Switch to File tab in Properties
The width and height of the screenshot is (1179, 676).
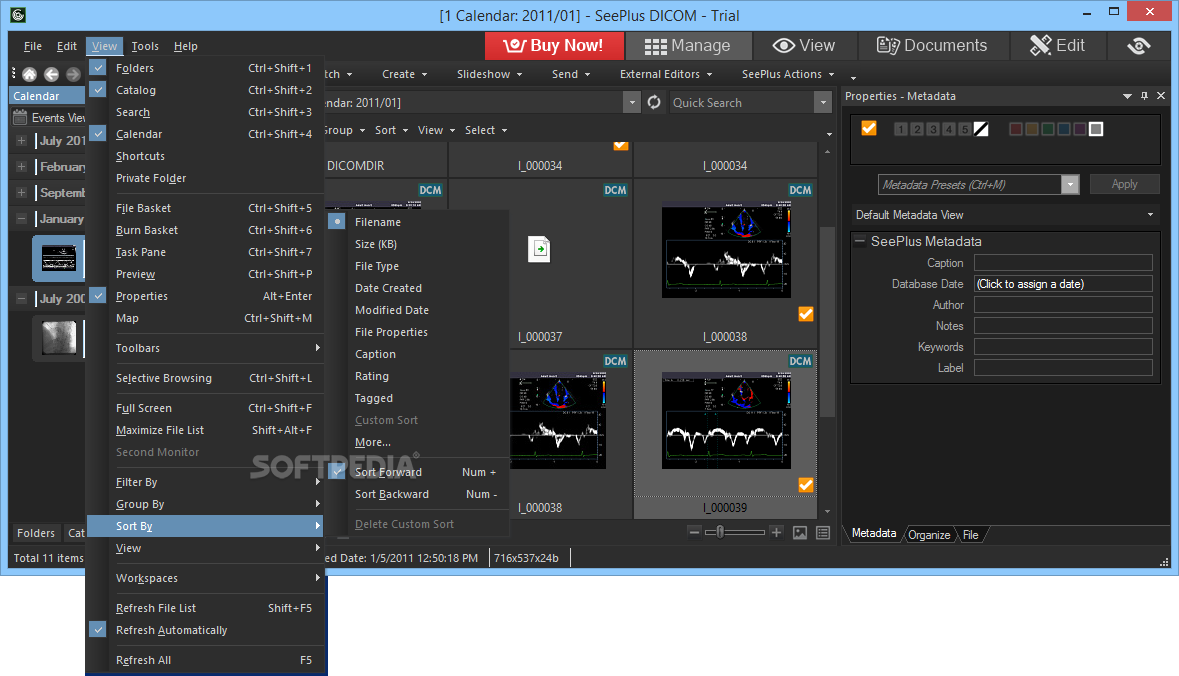click(x=971, y=535)
